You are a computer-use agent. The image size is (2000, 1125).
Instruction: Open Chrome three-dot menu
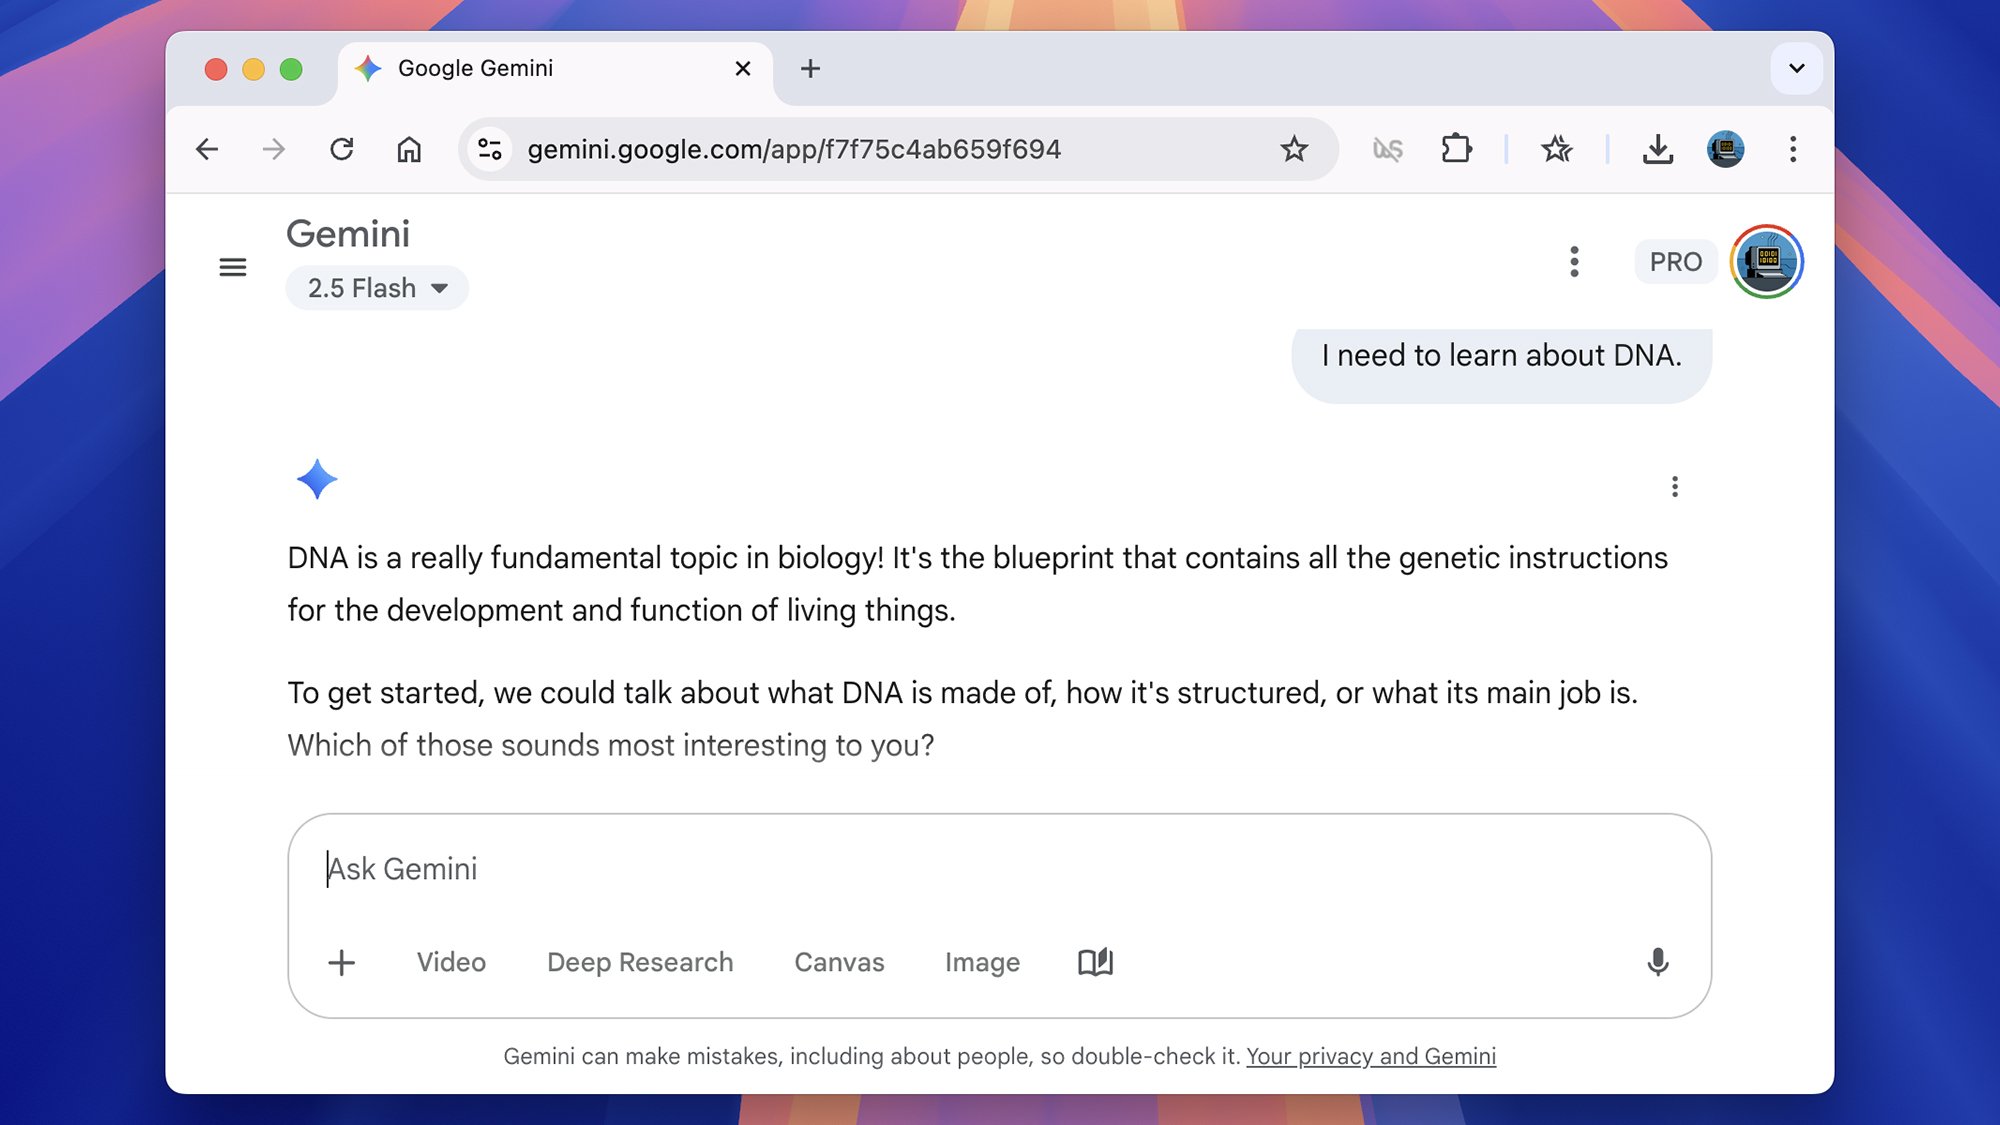coord(1792,149)
